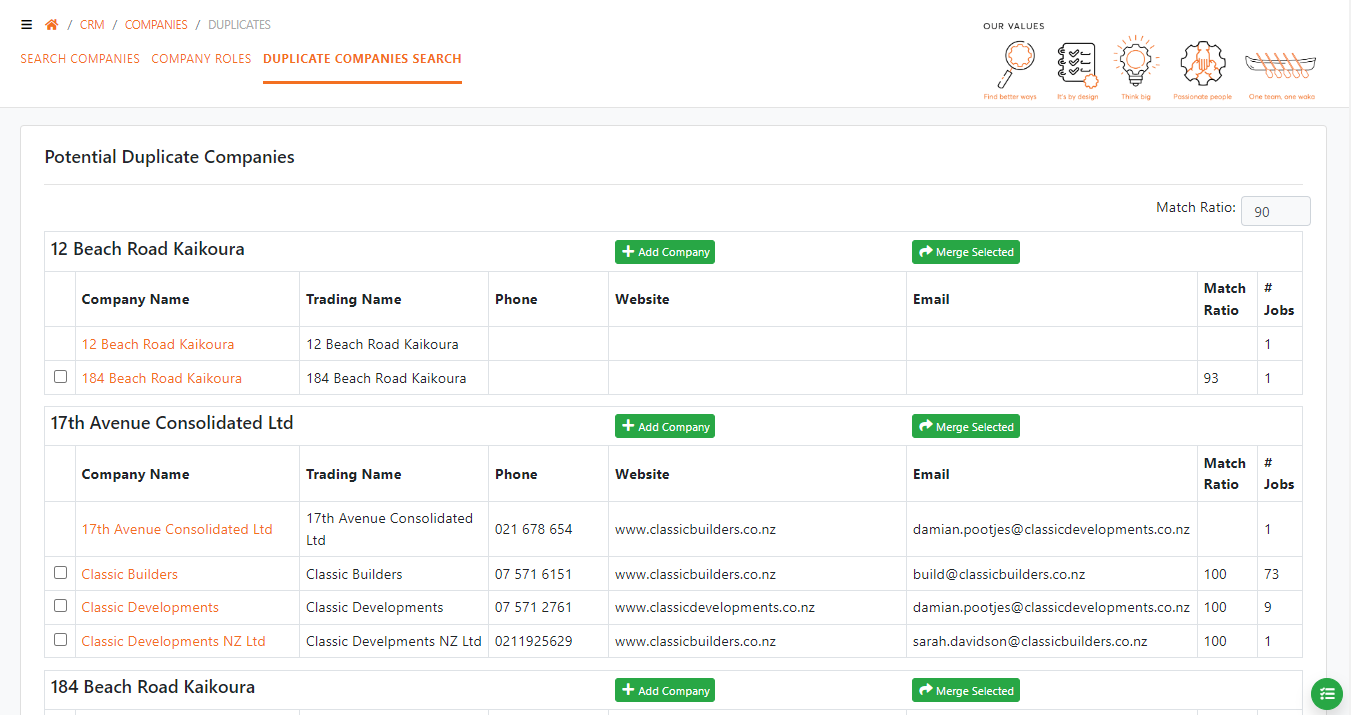
Task: Click the Match Ratio input field
Action: [x=1275, y=212]
